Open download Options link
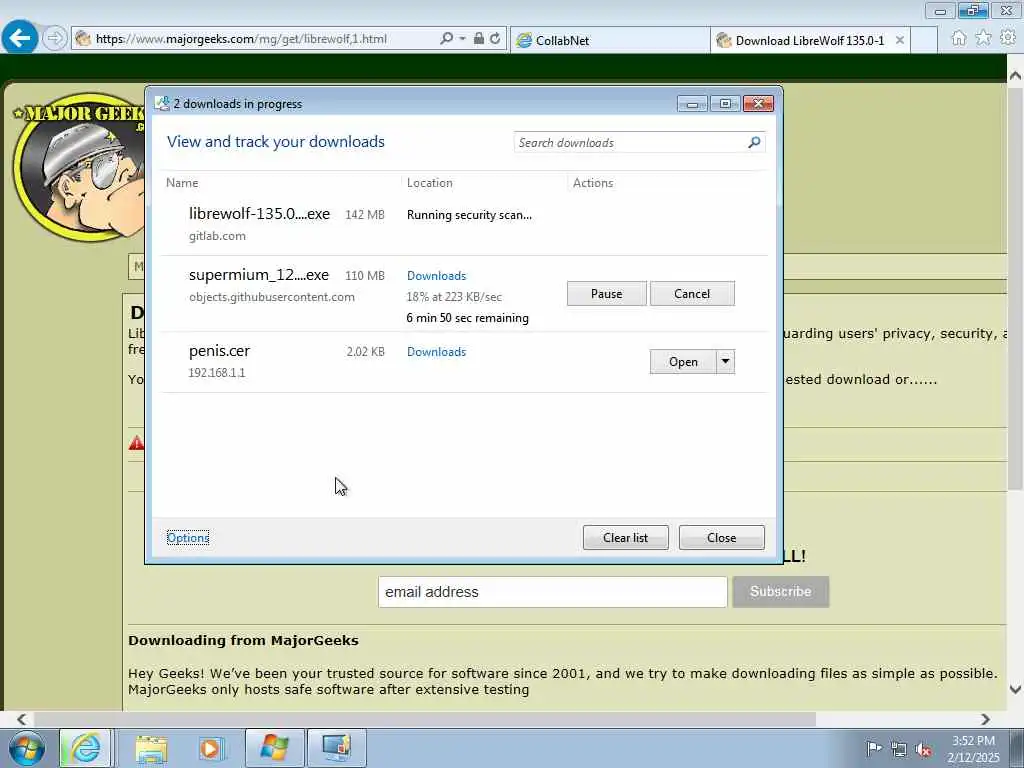Image resolution: width=1024 pixels, height=768 pixels. 188,537
